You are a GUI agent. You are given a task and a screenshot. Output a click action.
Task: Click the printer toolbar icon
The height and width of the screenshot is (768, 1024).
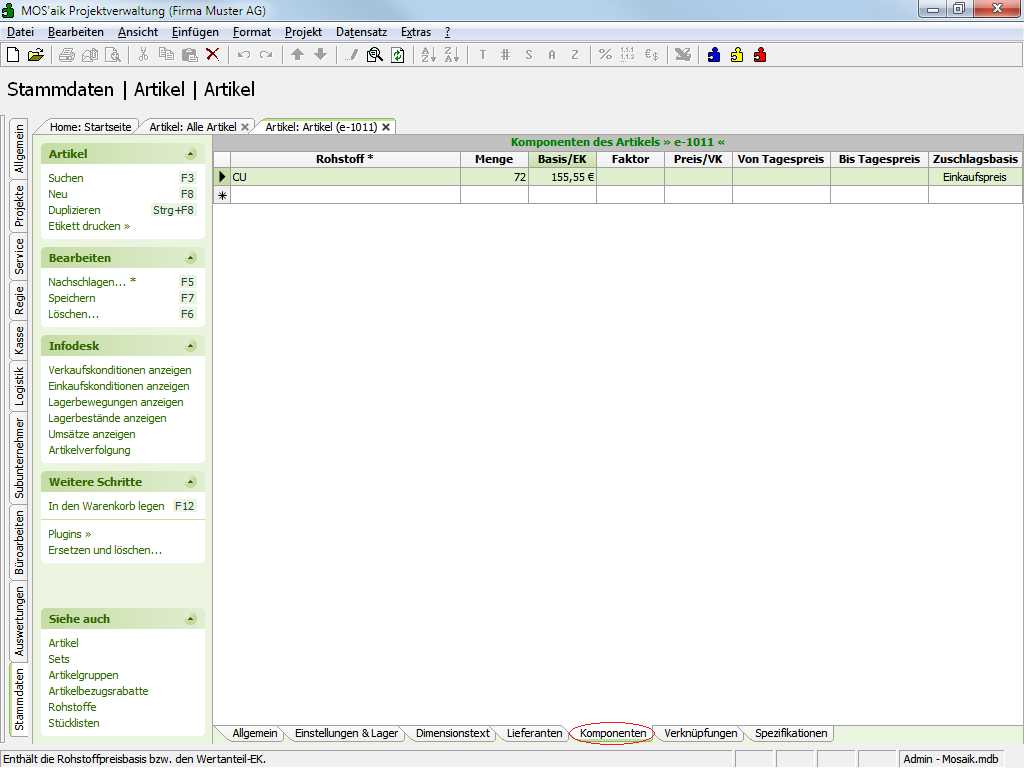(67, 55)
